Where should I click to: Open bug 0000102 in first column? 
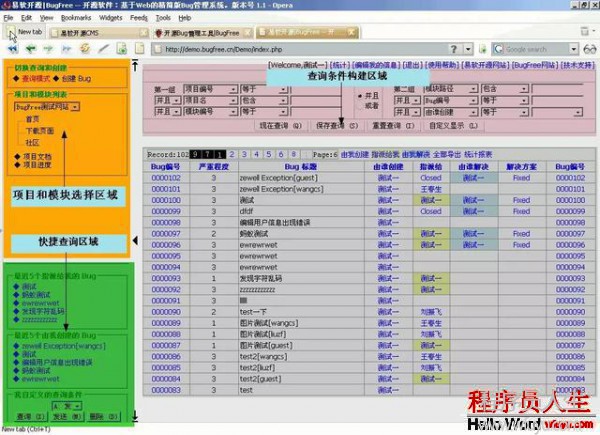pos(166,178)
